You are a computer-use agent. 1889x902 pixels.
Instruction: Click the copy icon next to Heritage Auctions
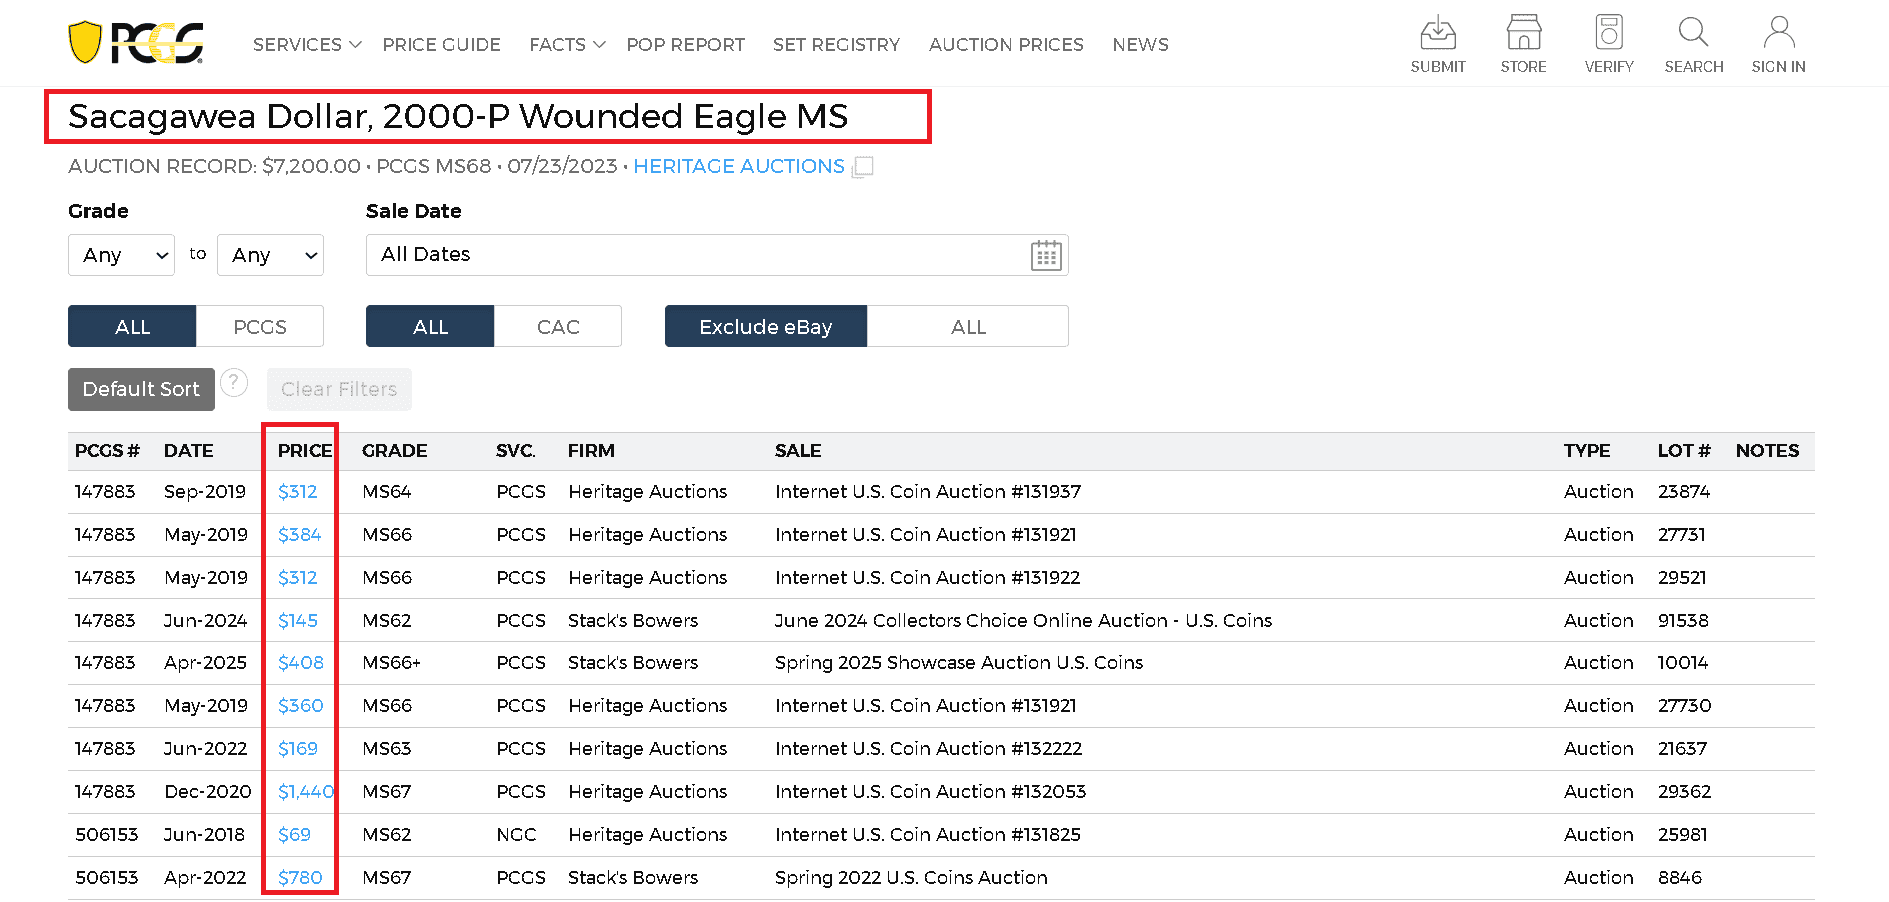point(862,166)
